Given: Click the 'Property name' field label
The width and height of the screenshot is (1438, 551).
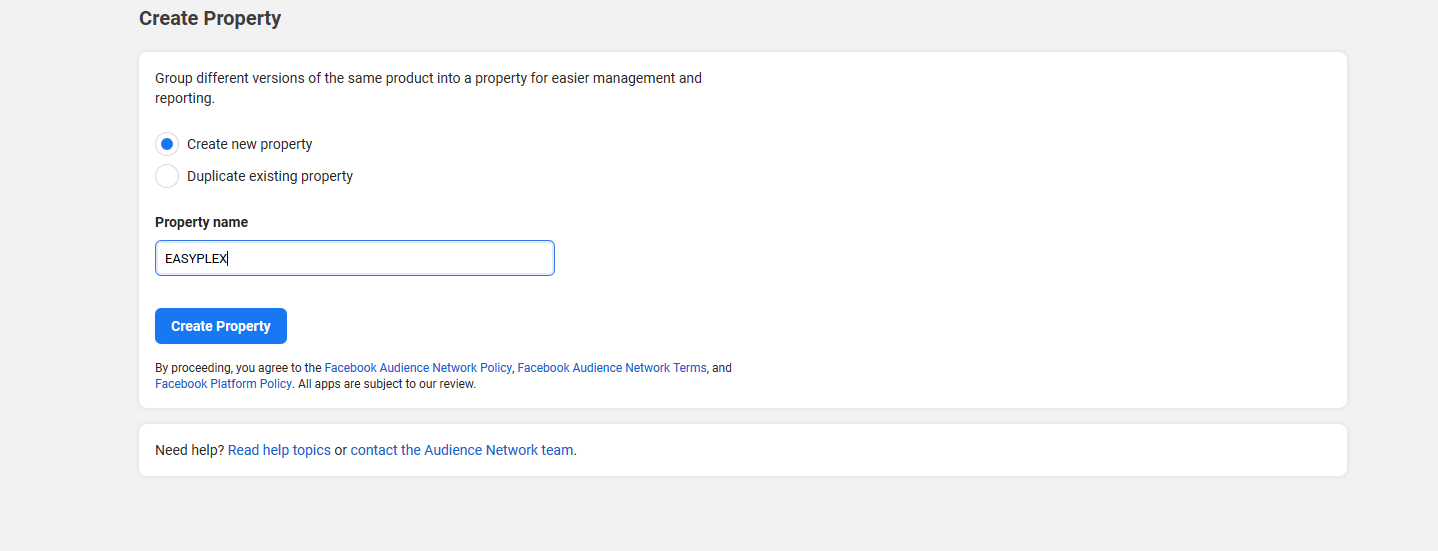Looking at the screenshot, I should (201, 222).
